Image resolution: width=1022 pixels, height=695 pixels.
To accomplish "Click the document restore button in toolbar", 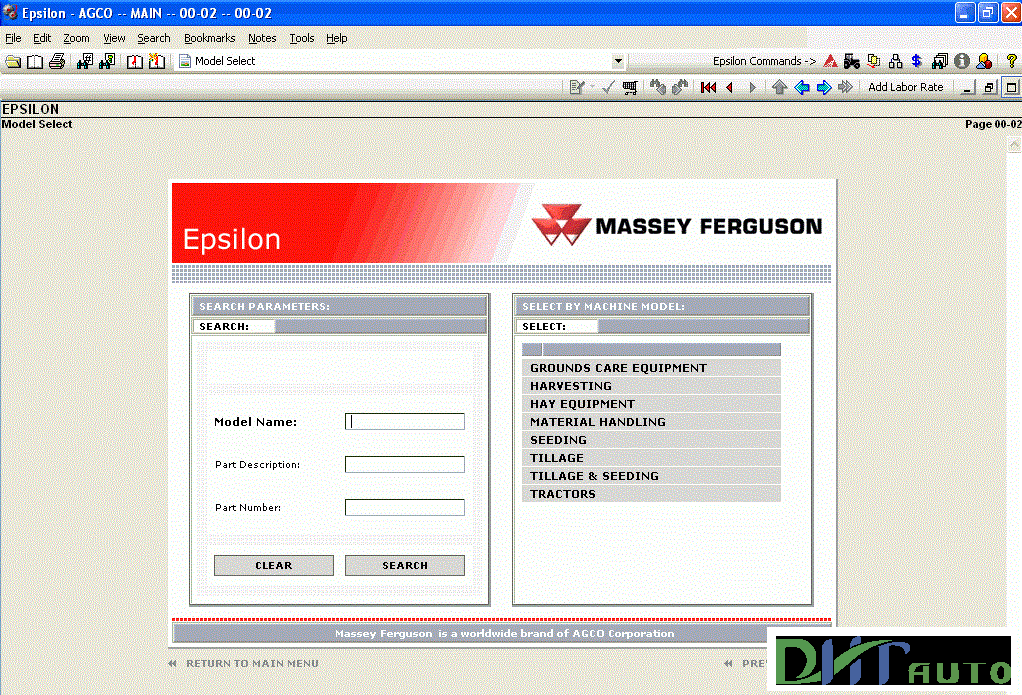I will pos(989,87).
